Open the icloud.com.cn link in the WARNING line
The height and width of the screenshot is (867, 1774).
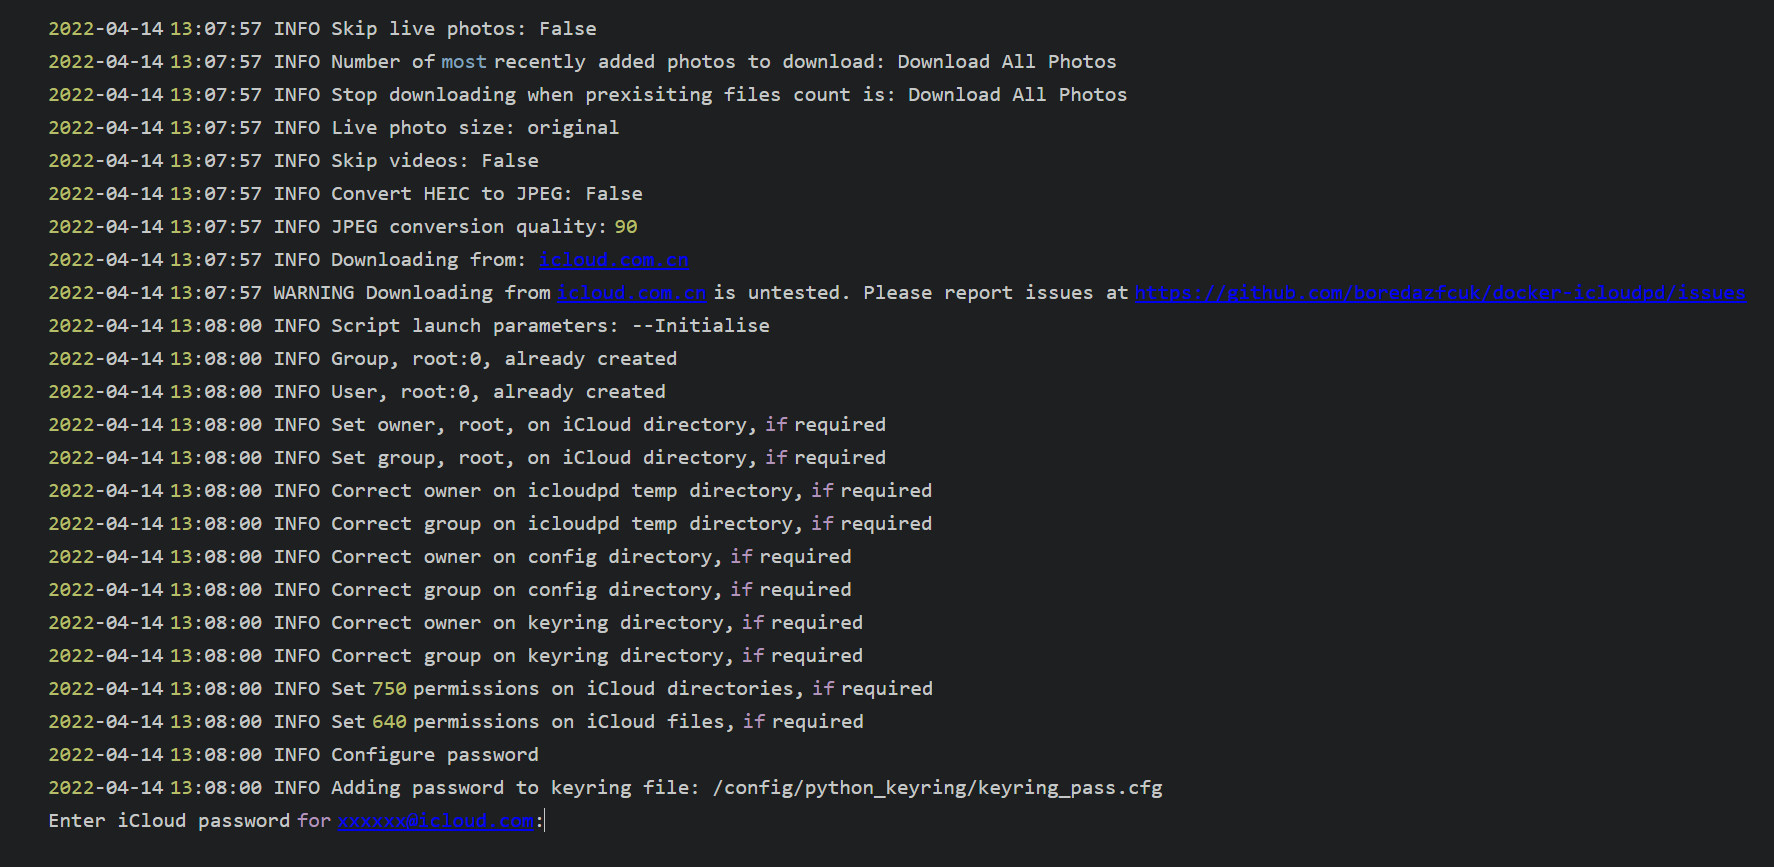pyautogui.click(x=631, y=293)
